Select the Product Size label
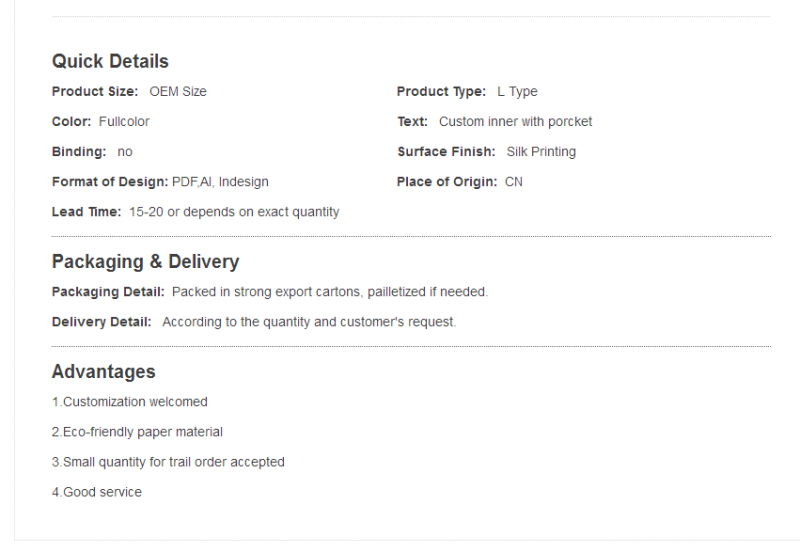Image resolution: width=800 pixels, height=552 pixels. (x=95, y=91)
